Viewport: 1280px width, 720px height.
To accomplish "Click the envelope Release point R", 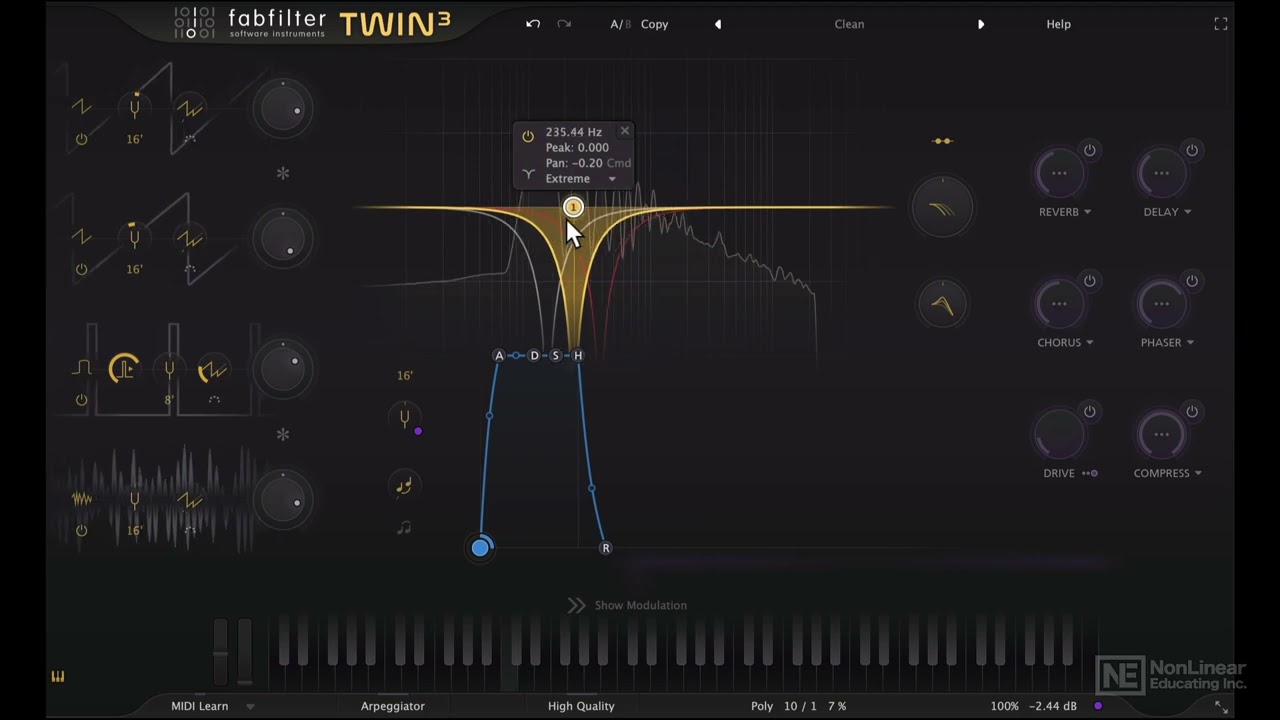I will point(605,548).
